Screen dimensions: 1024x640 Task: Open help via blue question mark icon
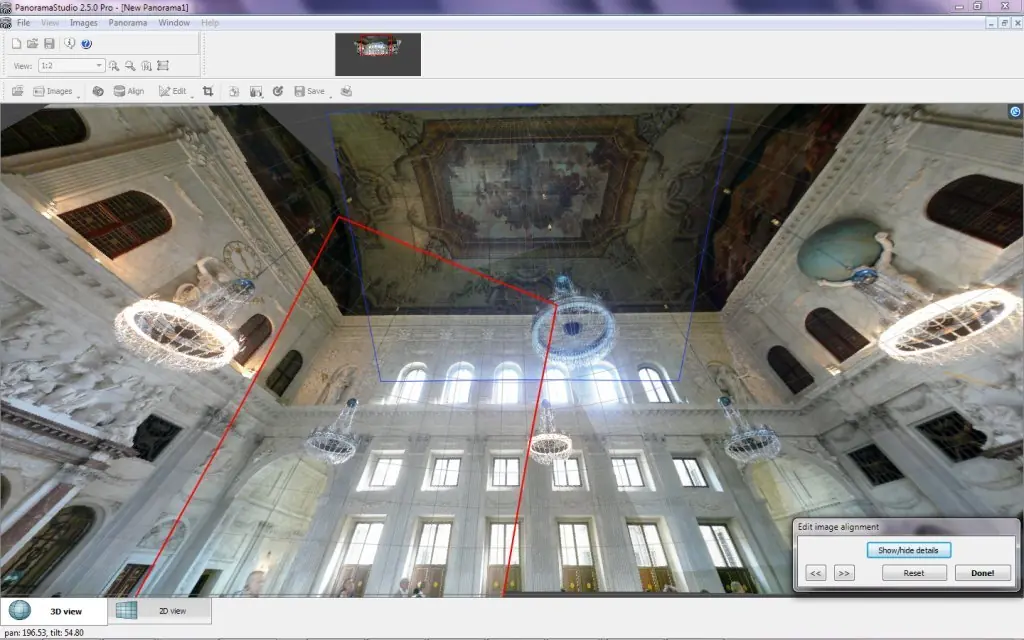(86, 44)
